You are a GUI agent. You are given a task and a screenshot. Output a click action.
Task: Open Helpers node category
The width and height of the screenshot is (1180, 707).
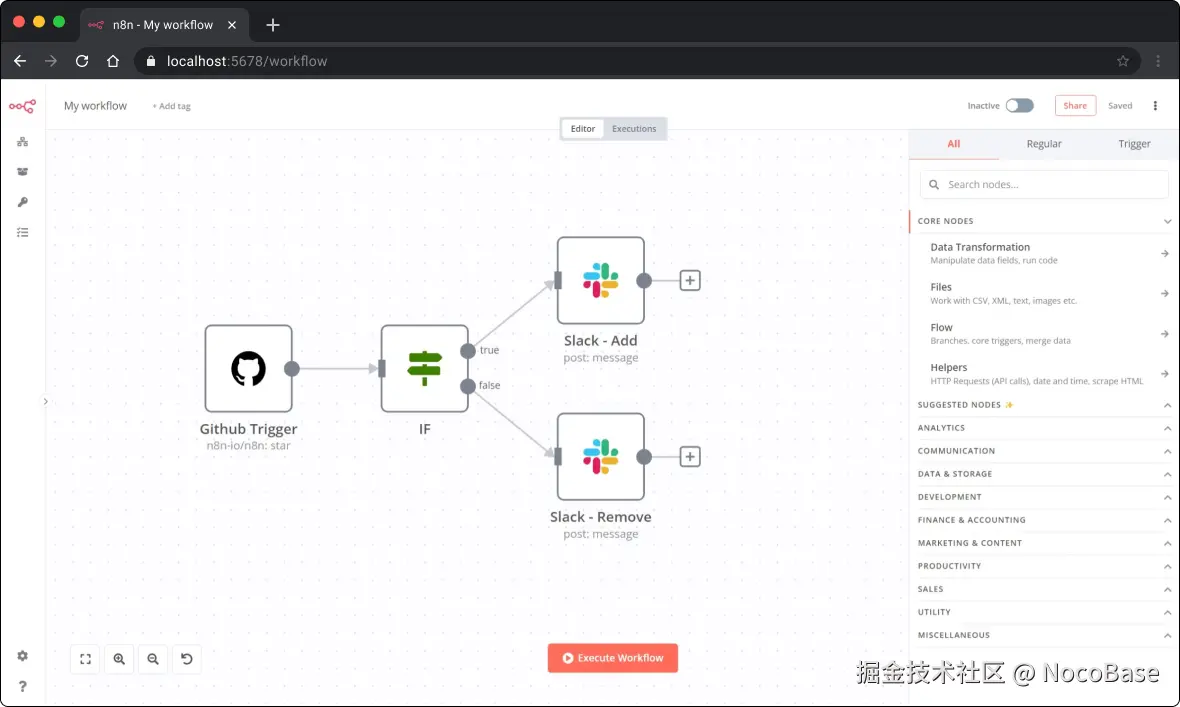[x=1044, y=373]
